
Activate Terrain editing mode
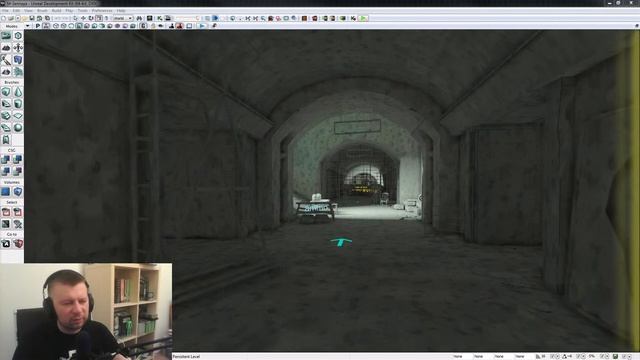[x=6, y=48]
